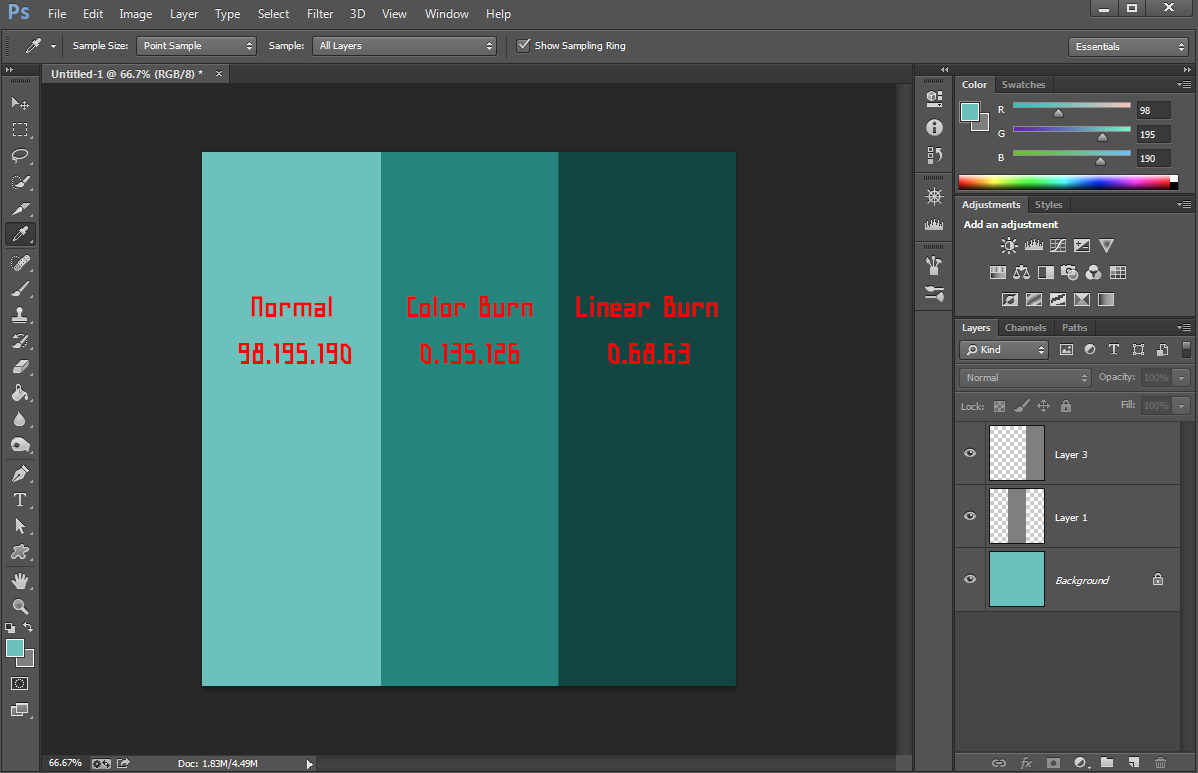Select the Hand tool
This screenshot has width=1198, height=773.
pyautogui.click(x=20, y=580)
